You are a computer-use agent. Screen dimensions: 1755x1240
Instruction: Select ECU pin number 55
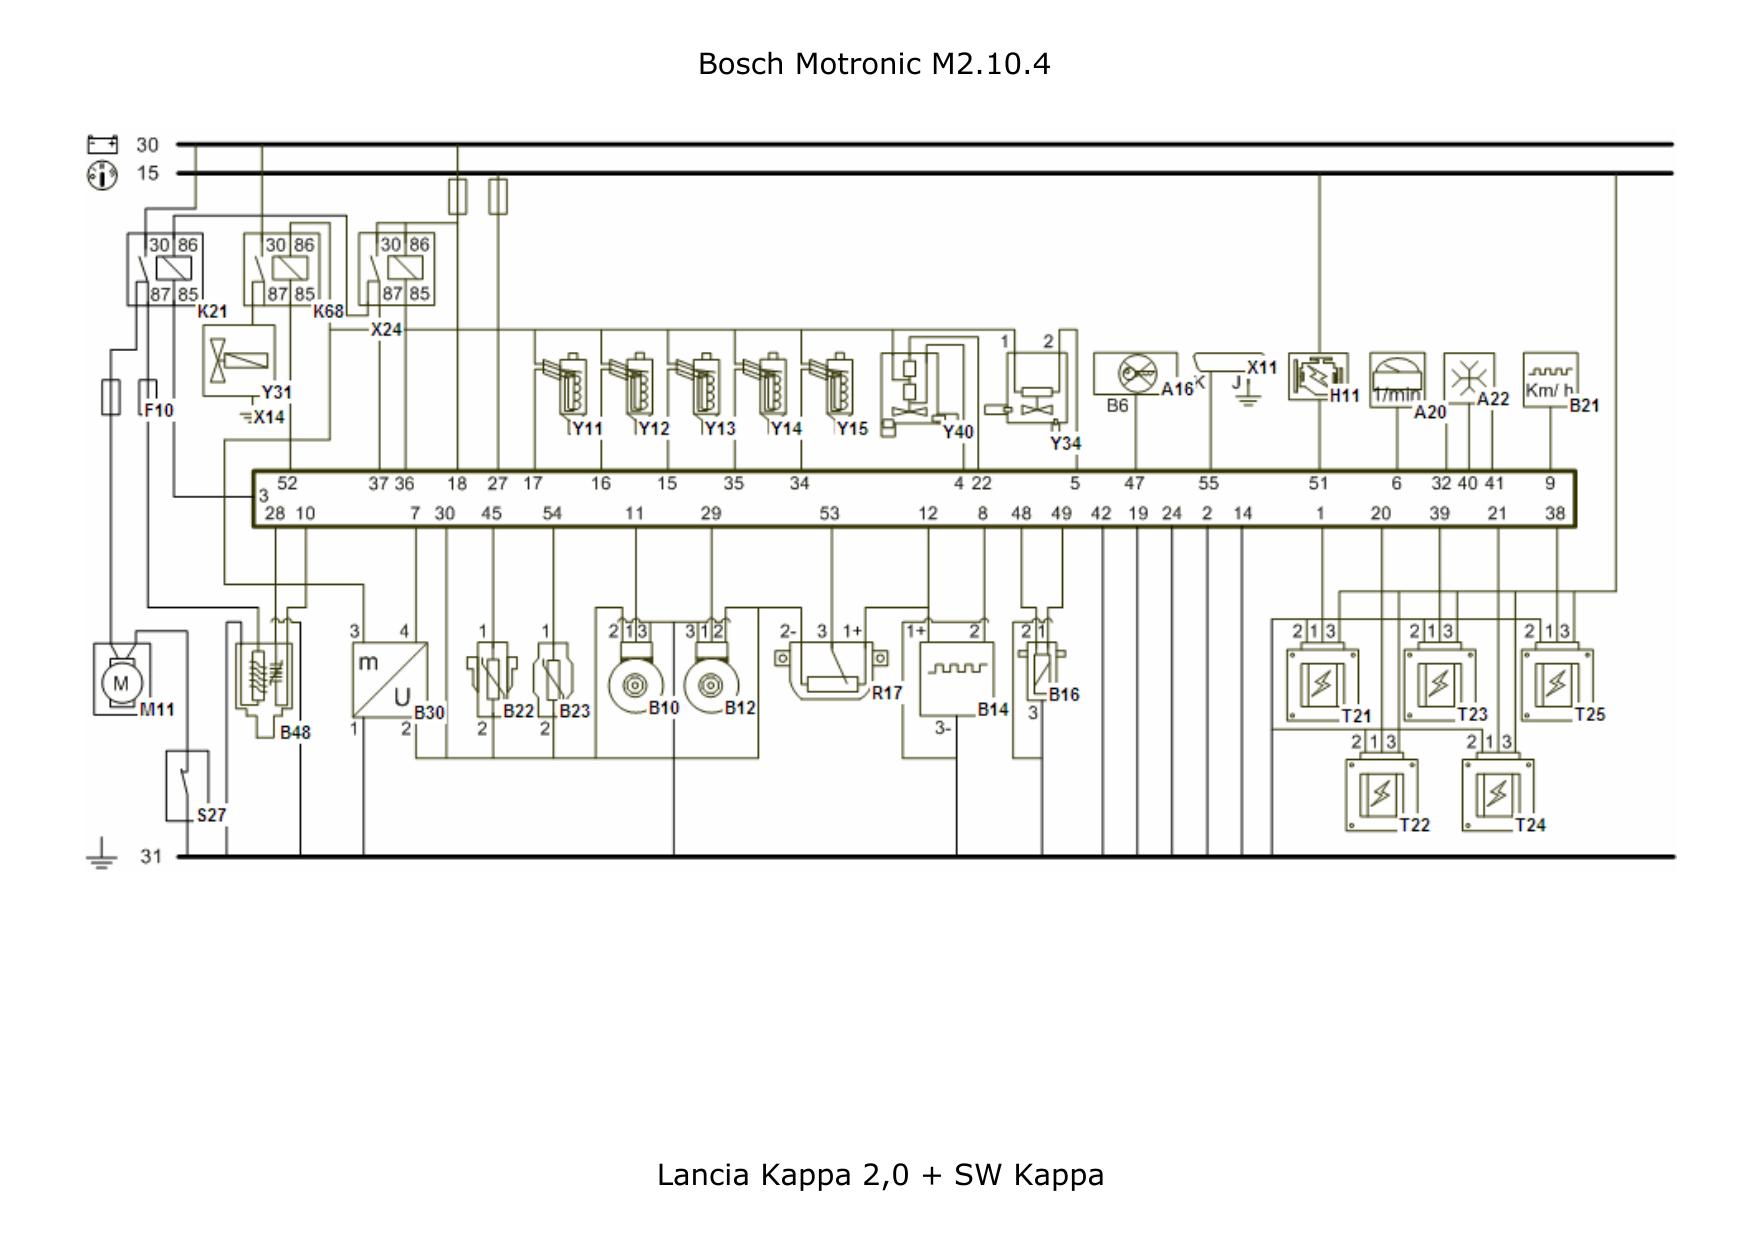[1209, 483]
